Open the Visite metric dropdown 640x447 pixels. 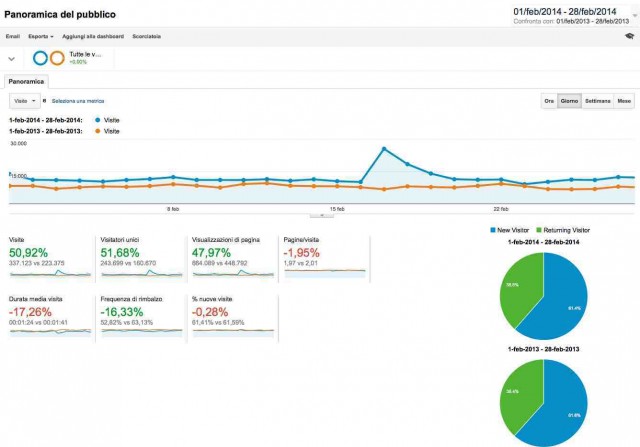click(x=25, y=101)
